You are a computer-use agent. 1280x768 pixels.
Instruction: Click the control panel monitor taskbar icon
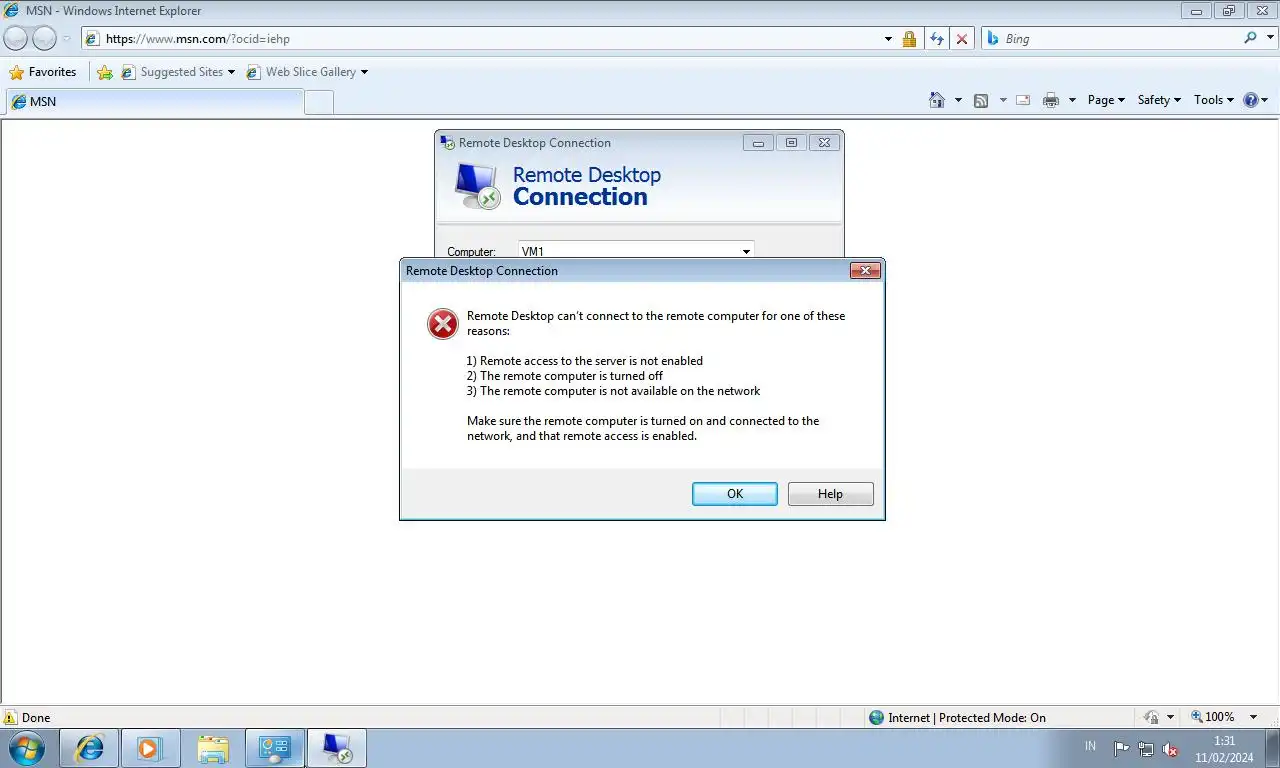tap(274, 748)
